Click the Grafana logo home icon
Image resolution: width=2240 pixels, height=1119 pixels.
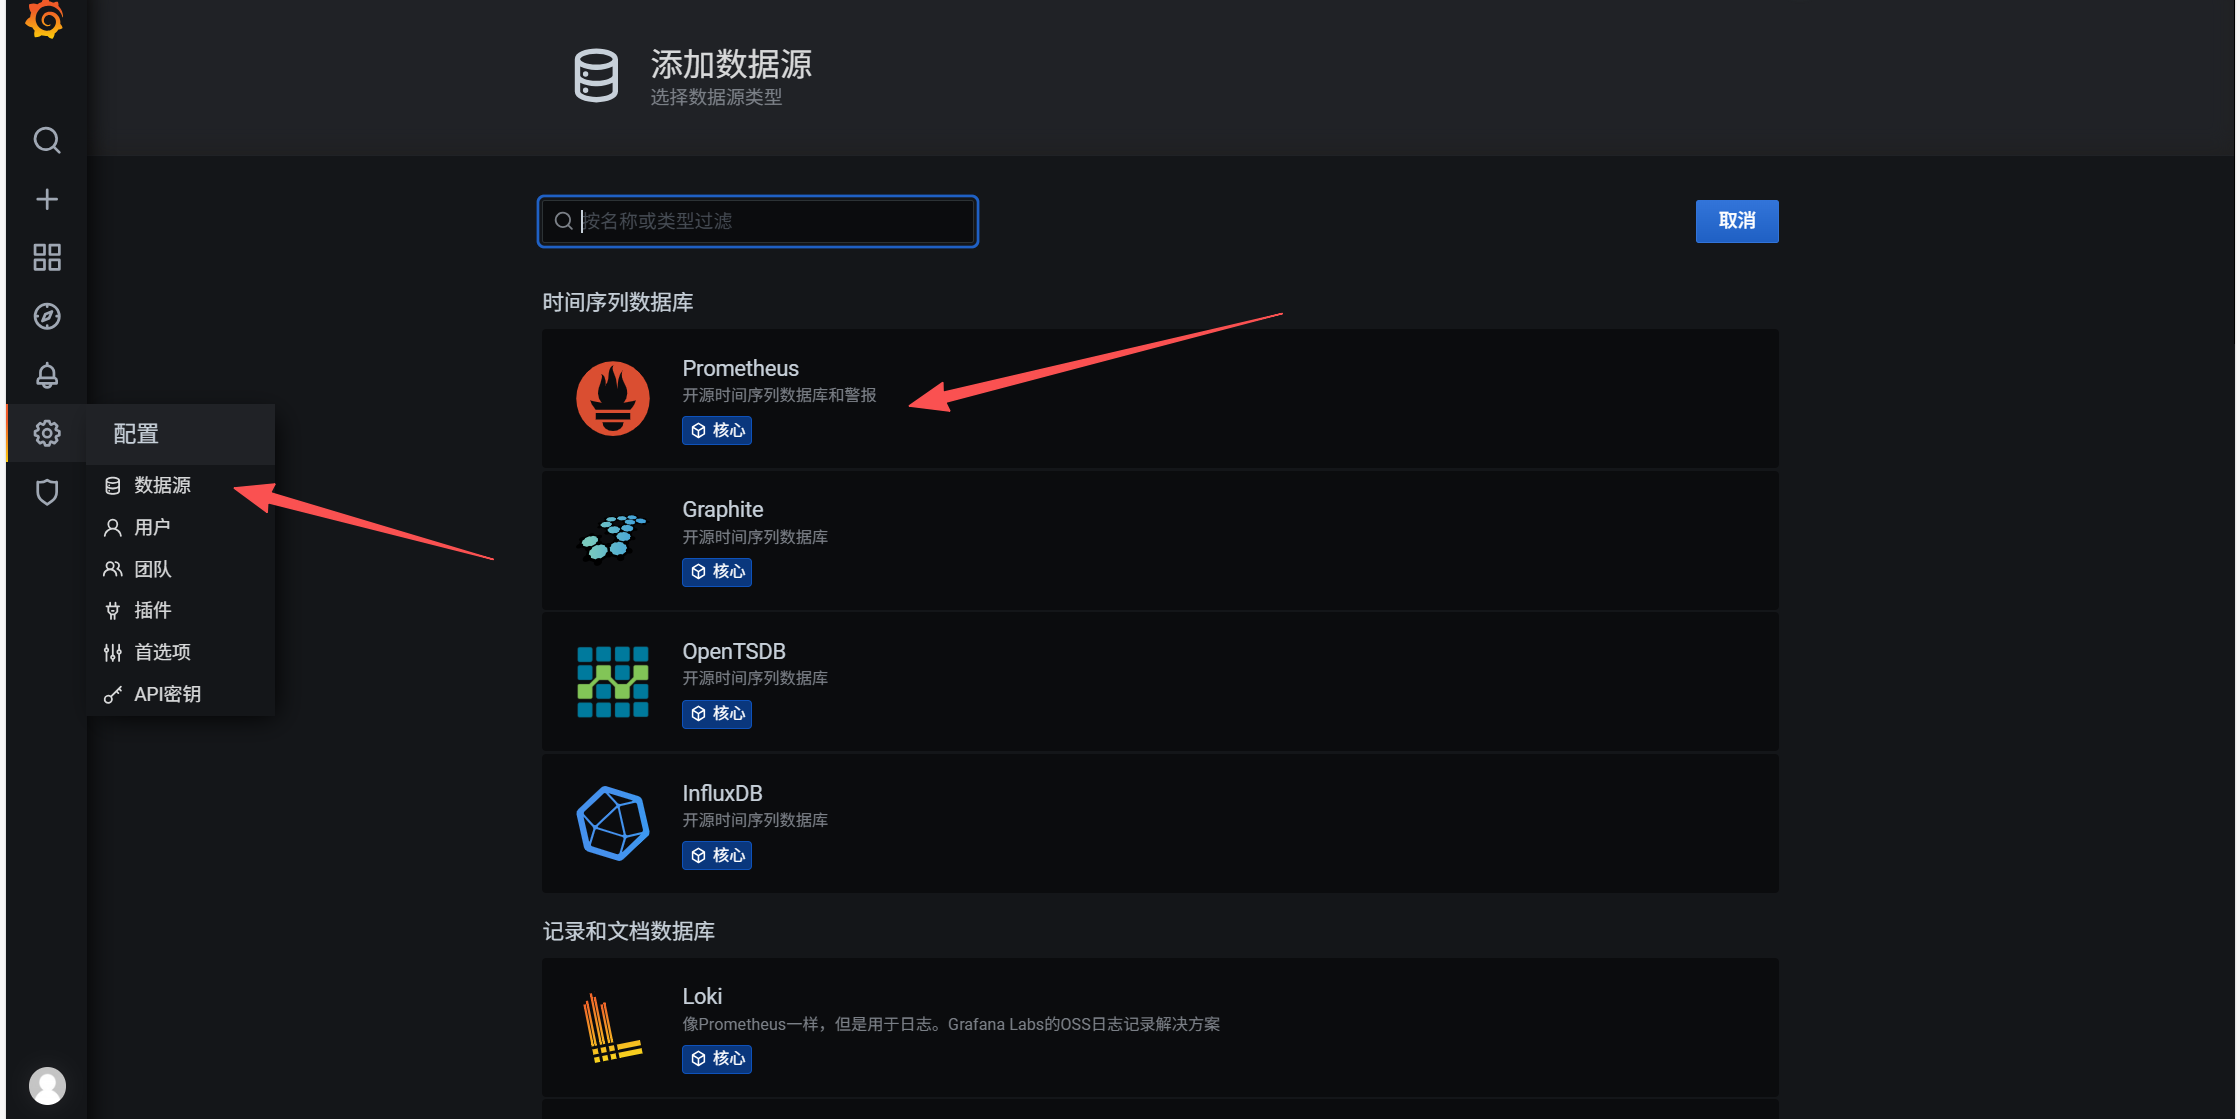46,20
